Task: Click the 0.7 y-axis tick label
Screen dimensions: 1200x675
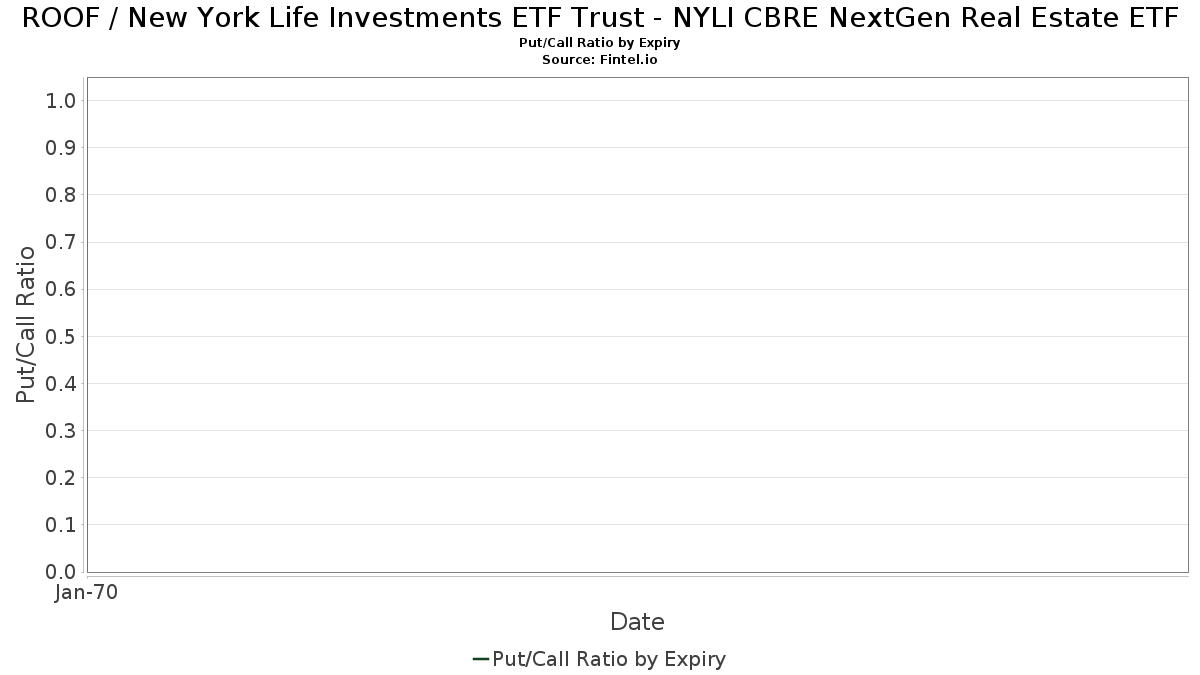Action: point(61,242)
